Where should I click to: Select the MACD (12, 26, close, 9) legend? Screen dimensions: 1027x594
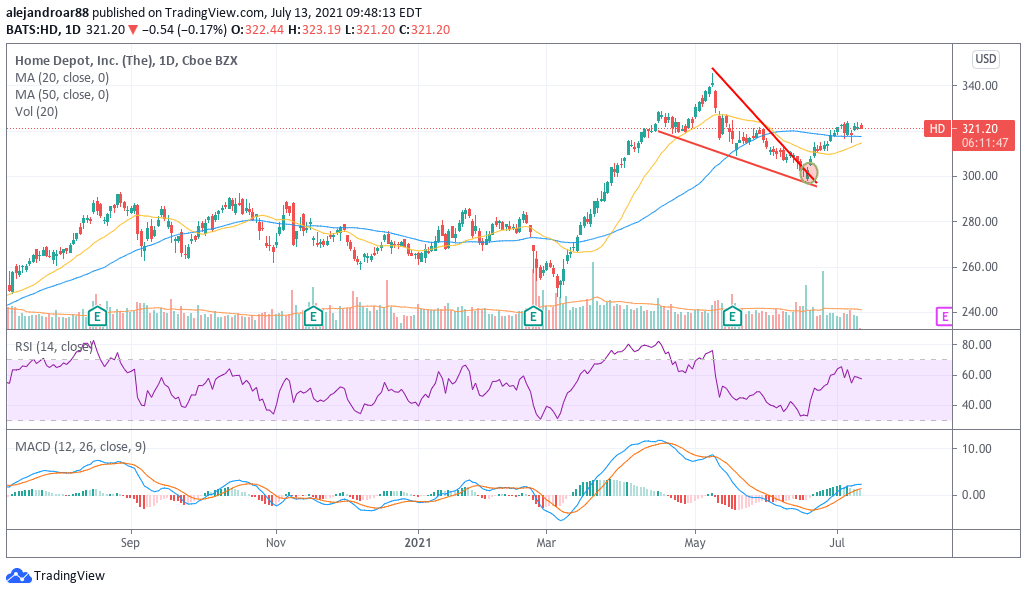[x=81, y=447]
